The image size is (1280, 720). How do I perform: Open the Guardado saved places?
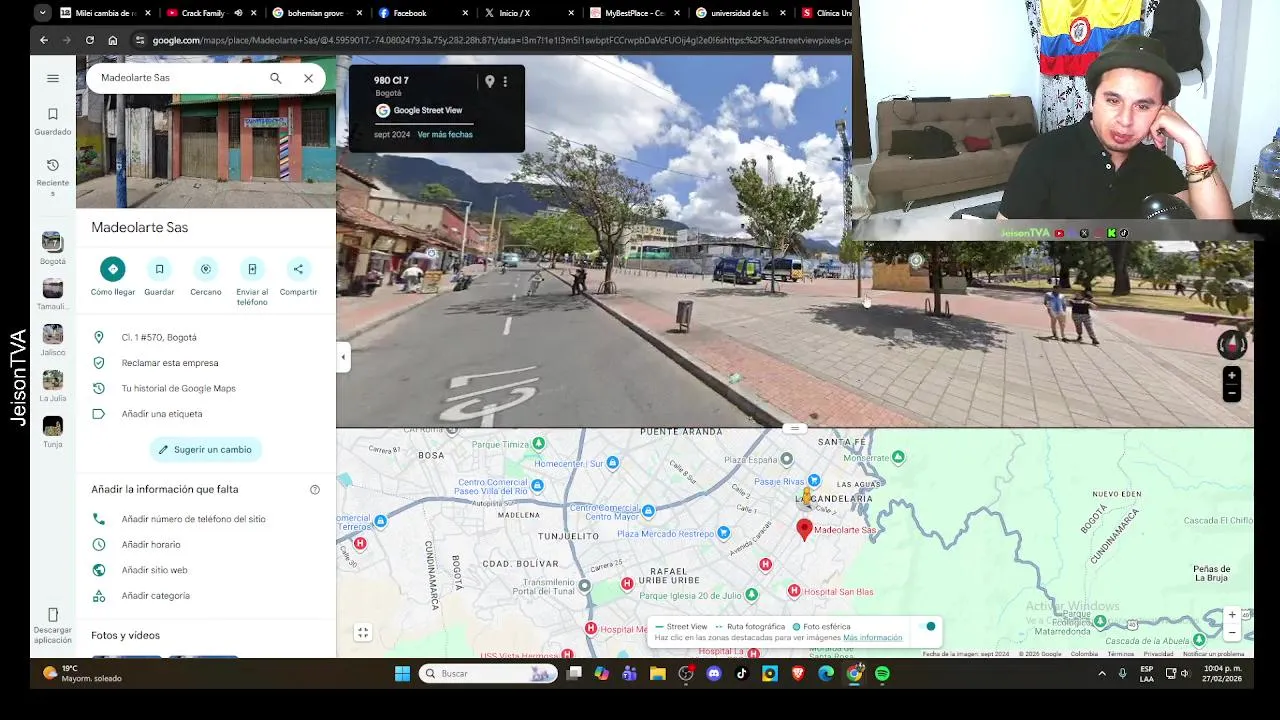pos(53,121)
